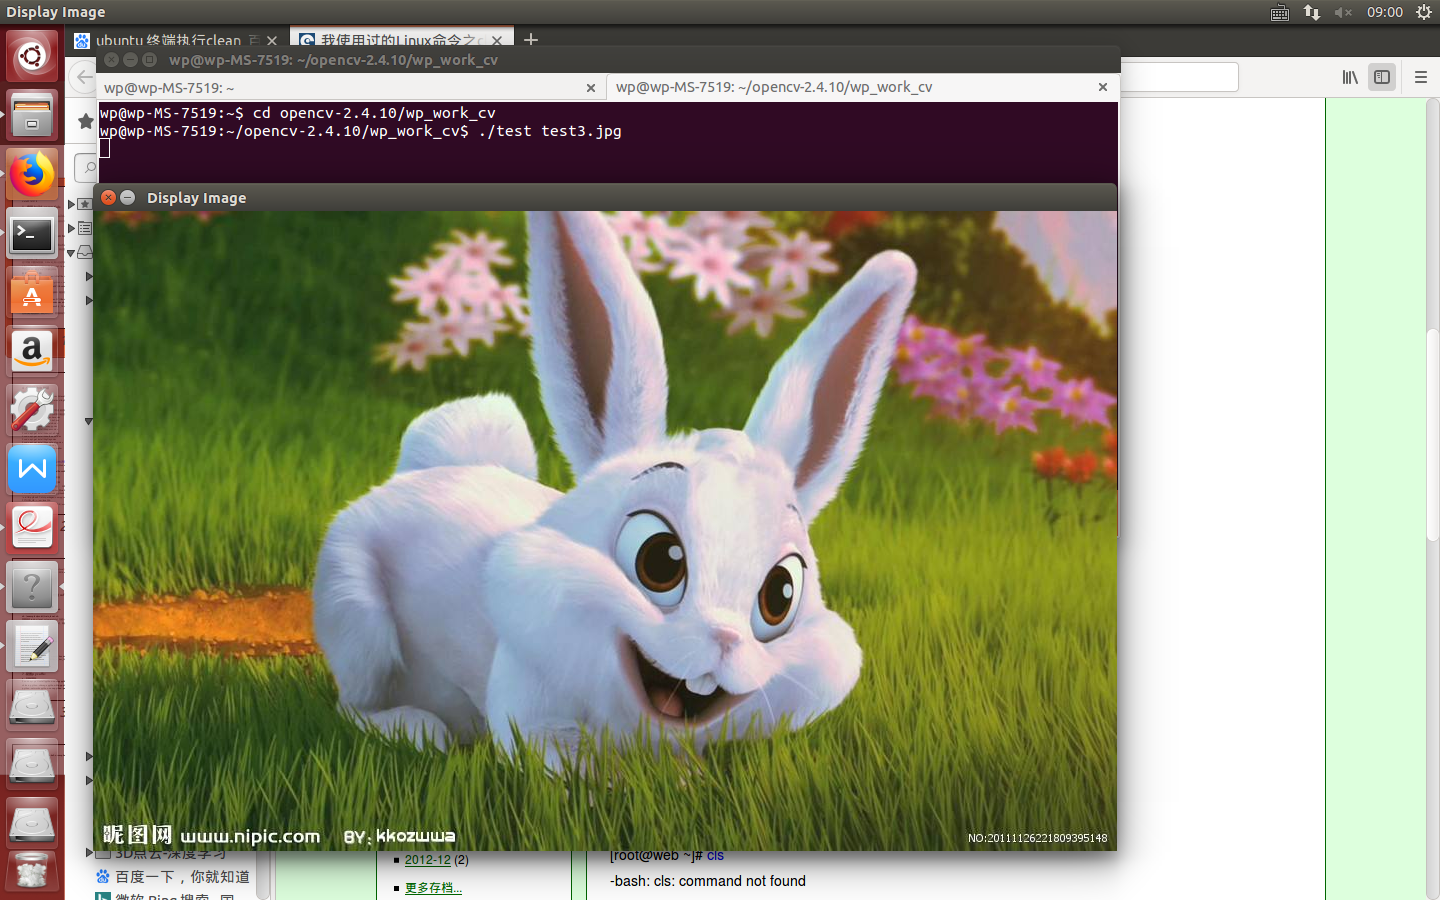This screenshot has width=1440, height=900.
Task: Open the Terminal launcher icon
Action: [x=32, y=234]
